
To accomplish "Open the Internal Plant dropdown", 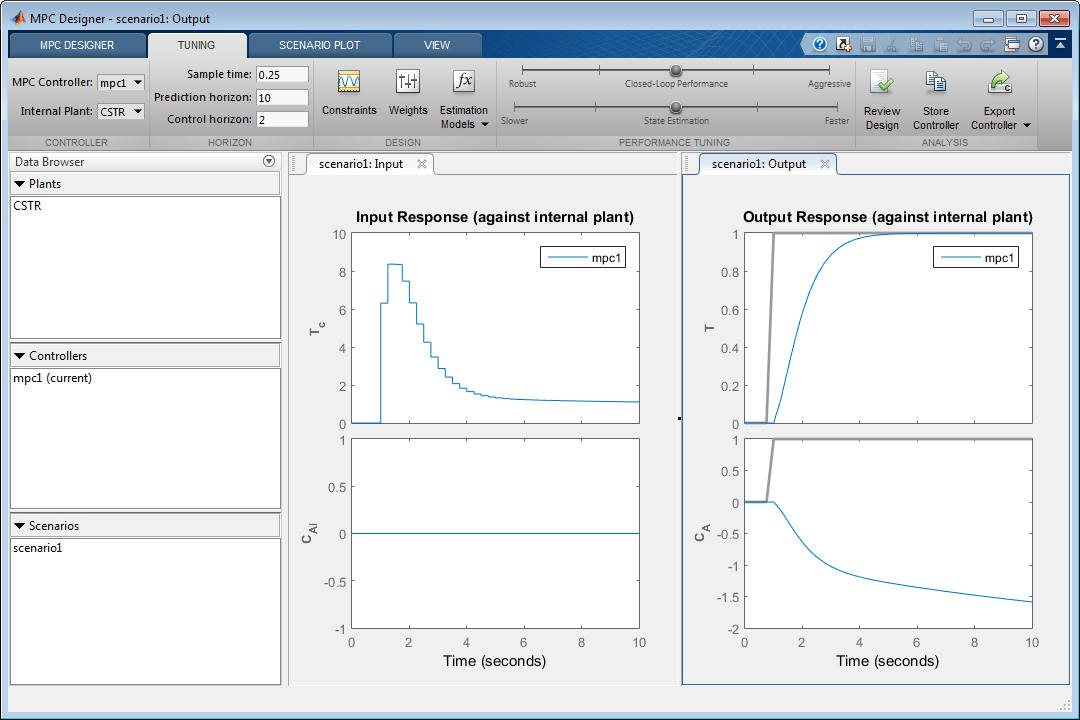I will pos(121,112).
